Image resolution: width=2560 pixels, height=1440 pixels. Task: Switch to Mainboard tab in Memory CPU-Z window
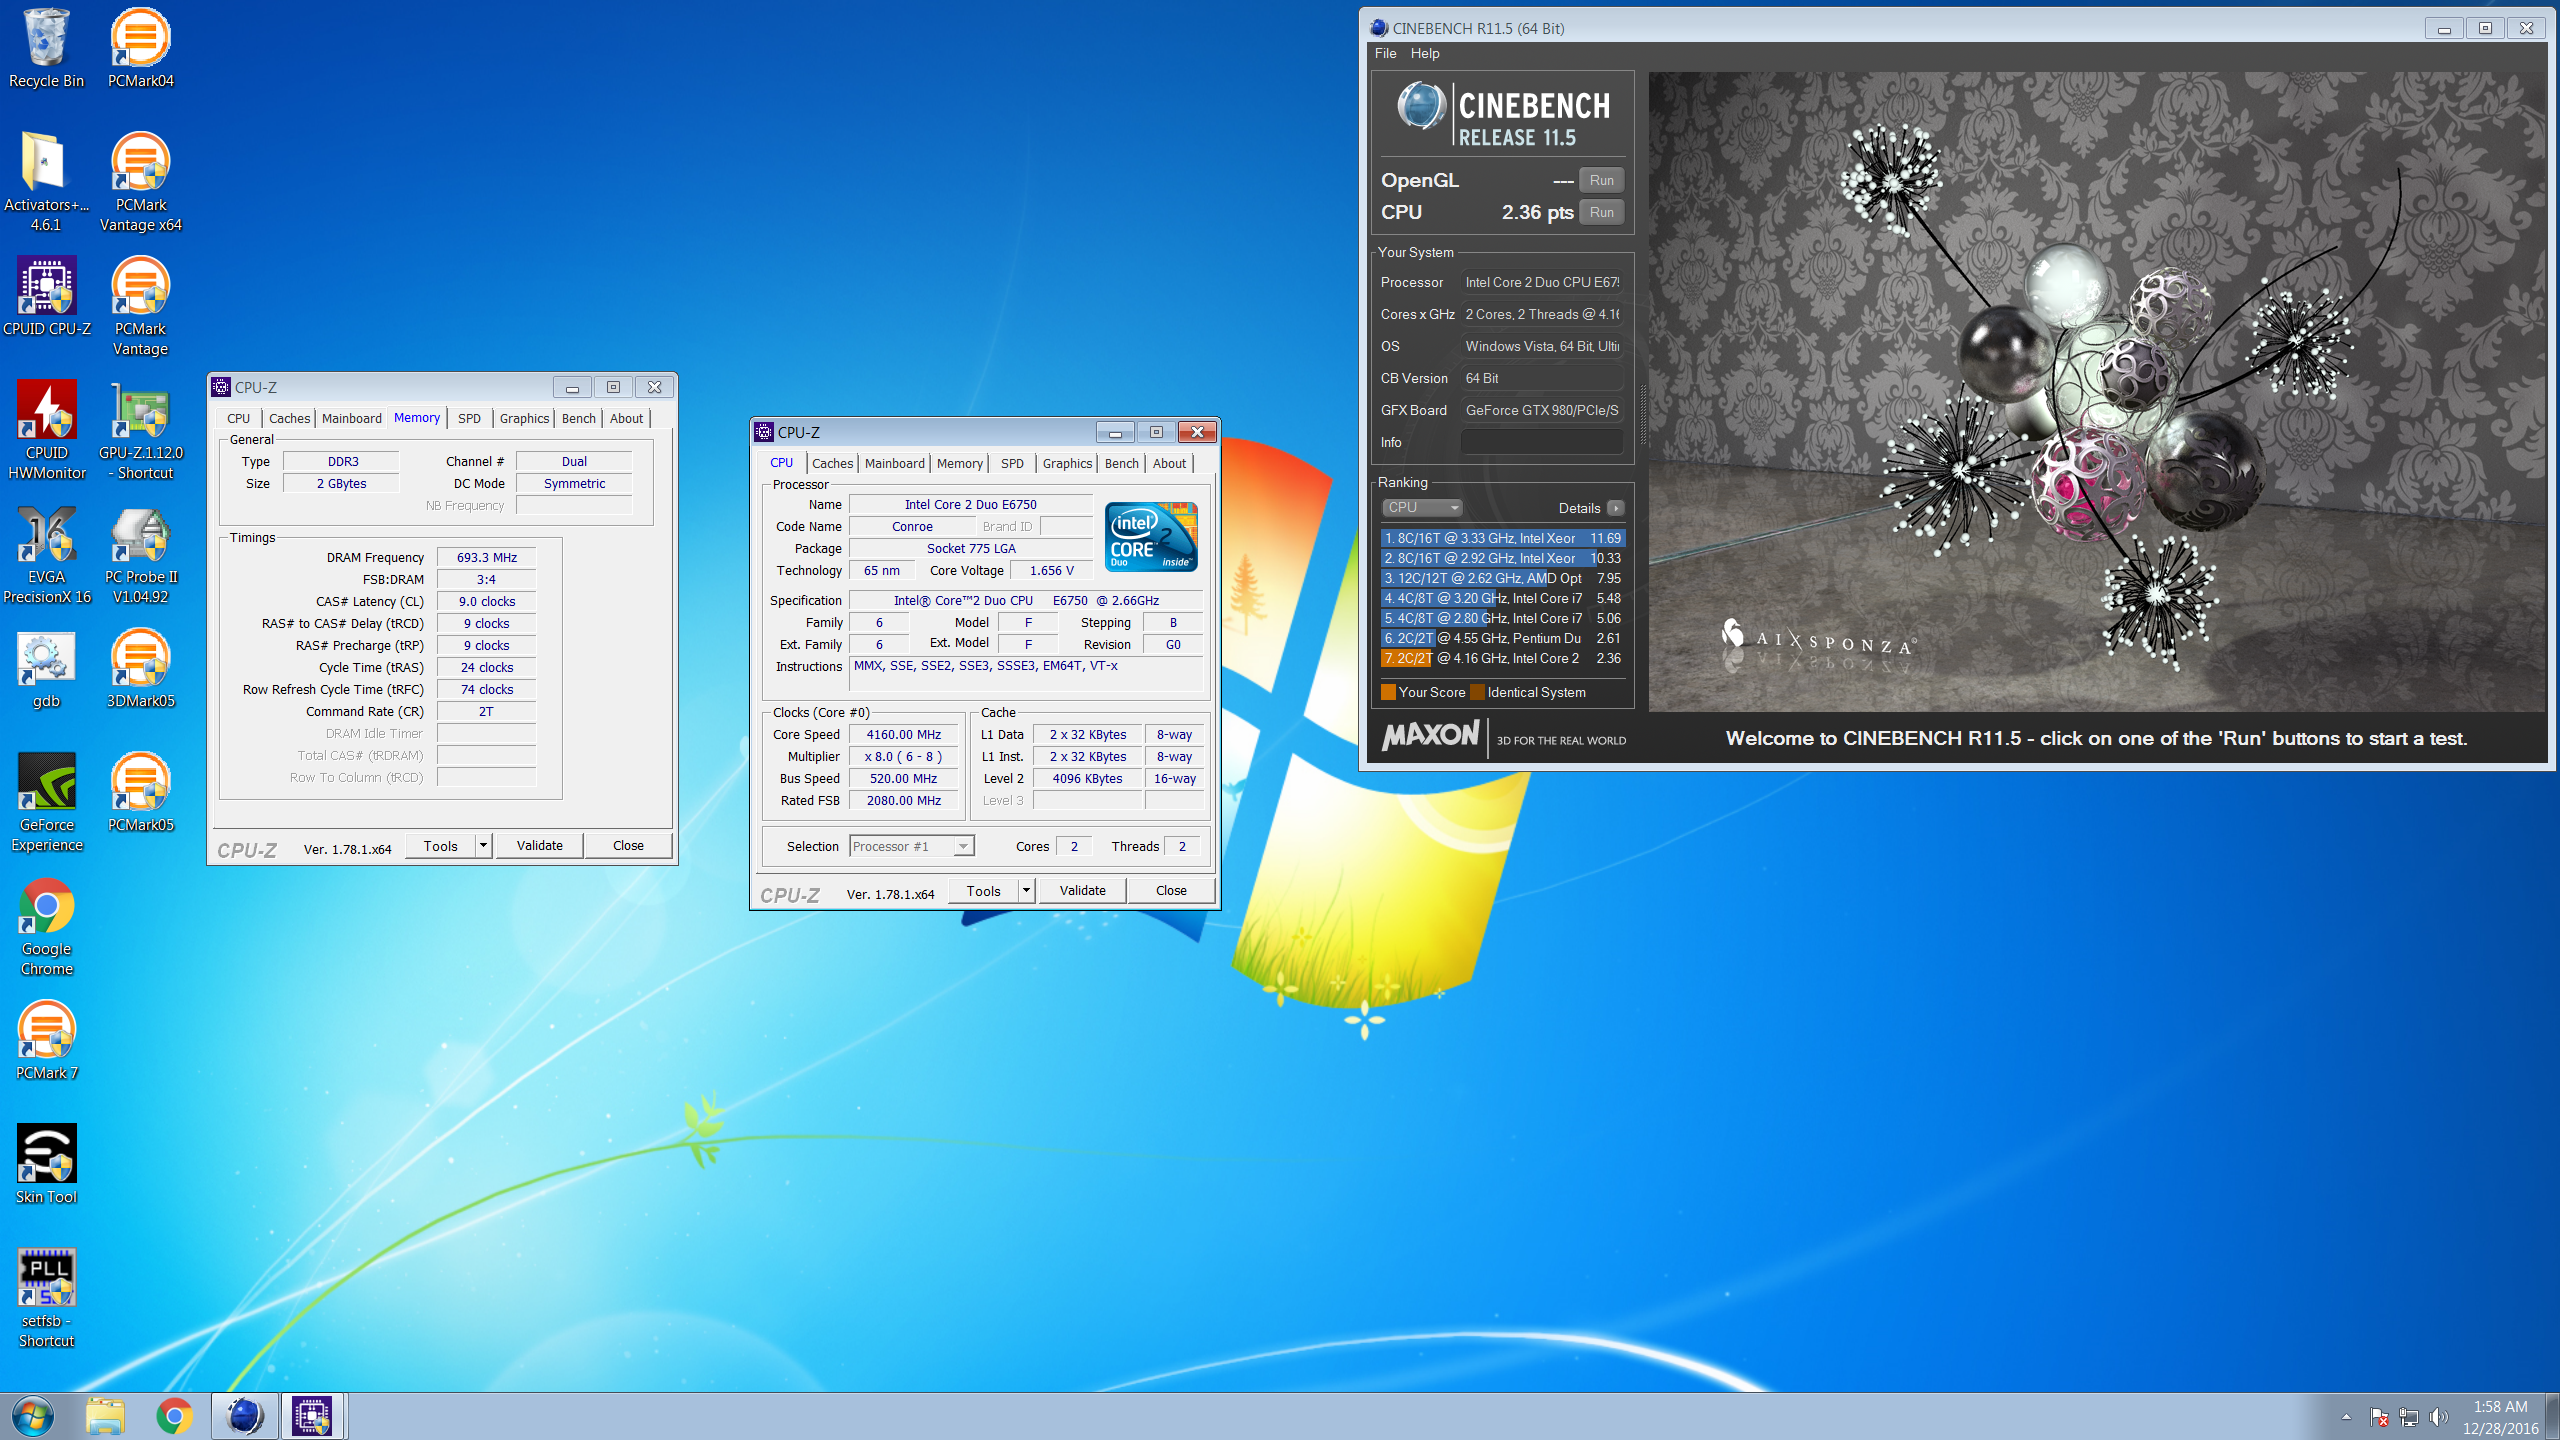pos(352,418)
